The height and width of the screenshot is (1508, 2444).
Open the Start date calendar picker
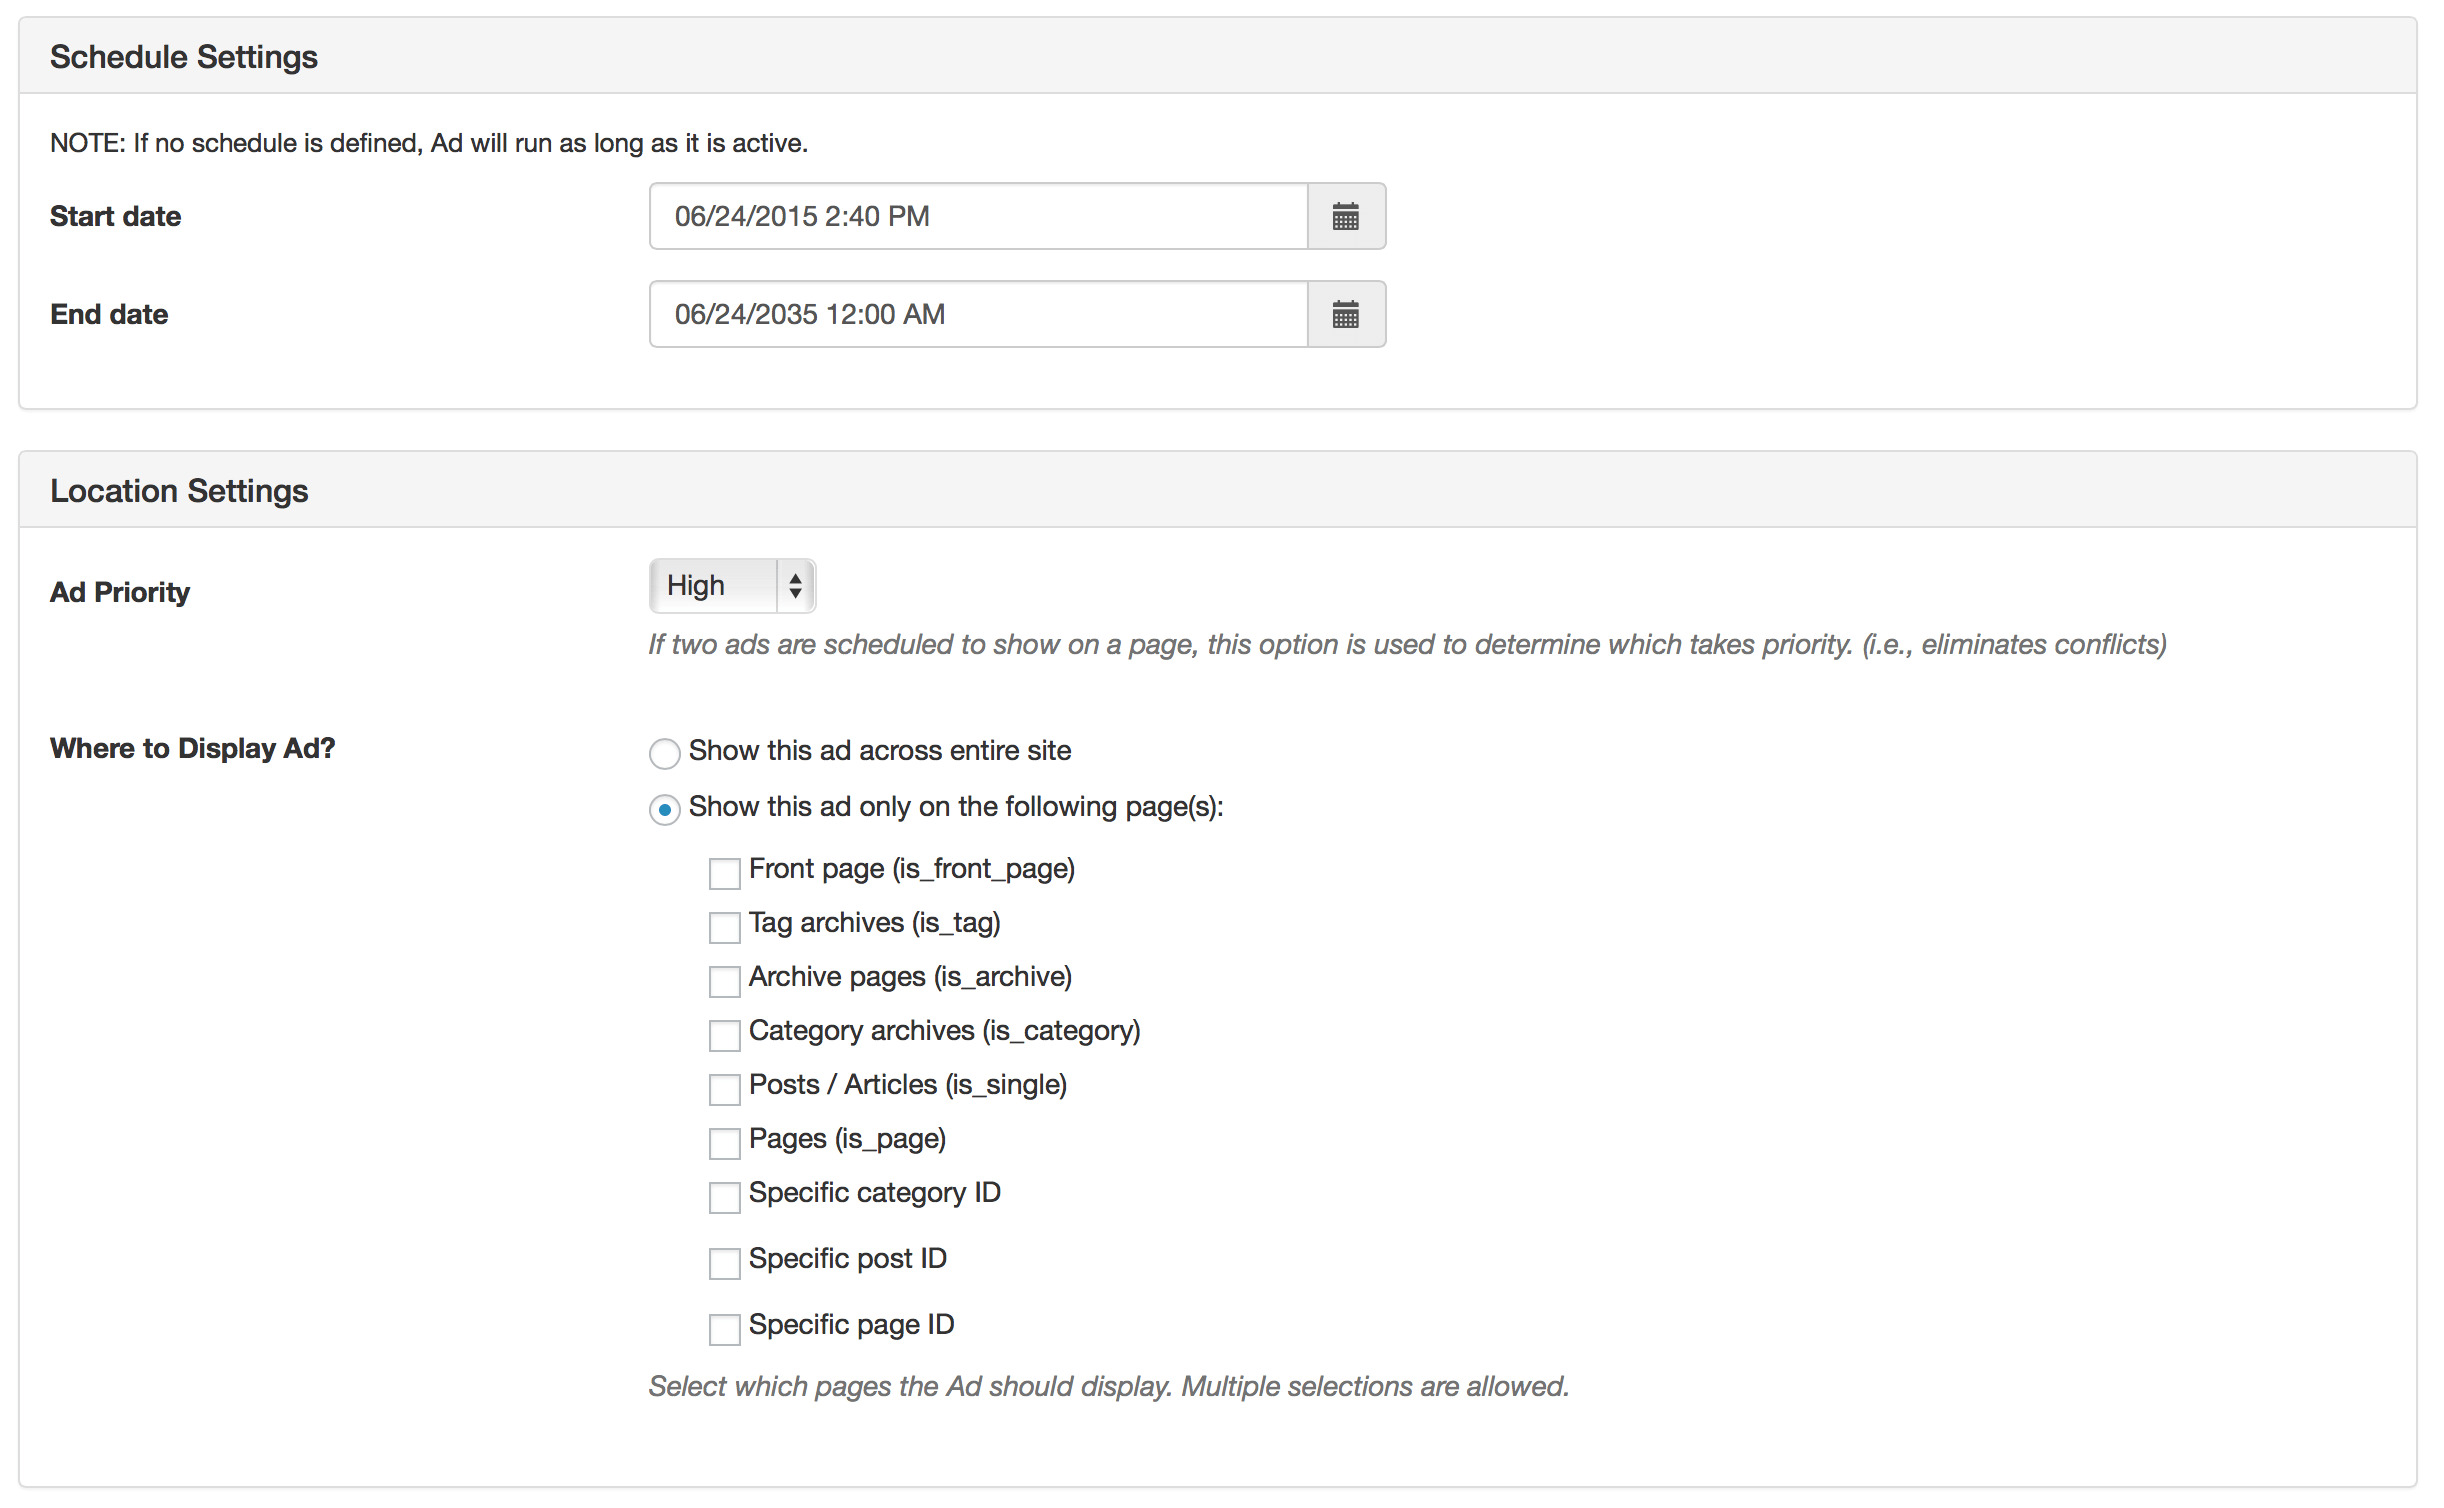pos(1345,216)
